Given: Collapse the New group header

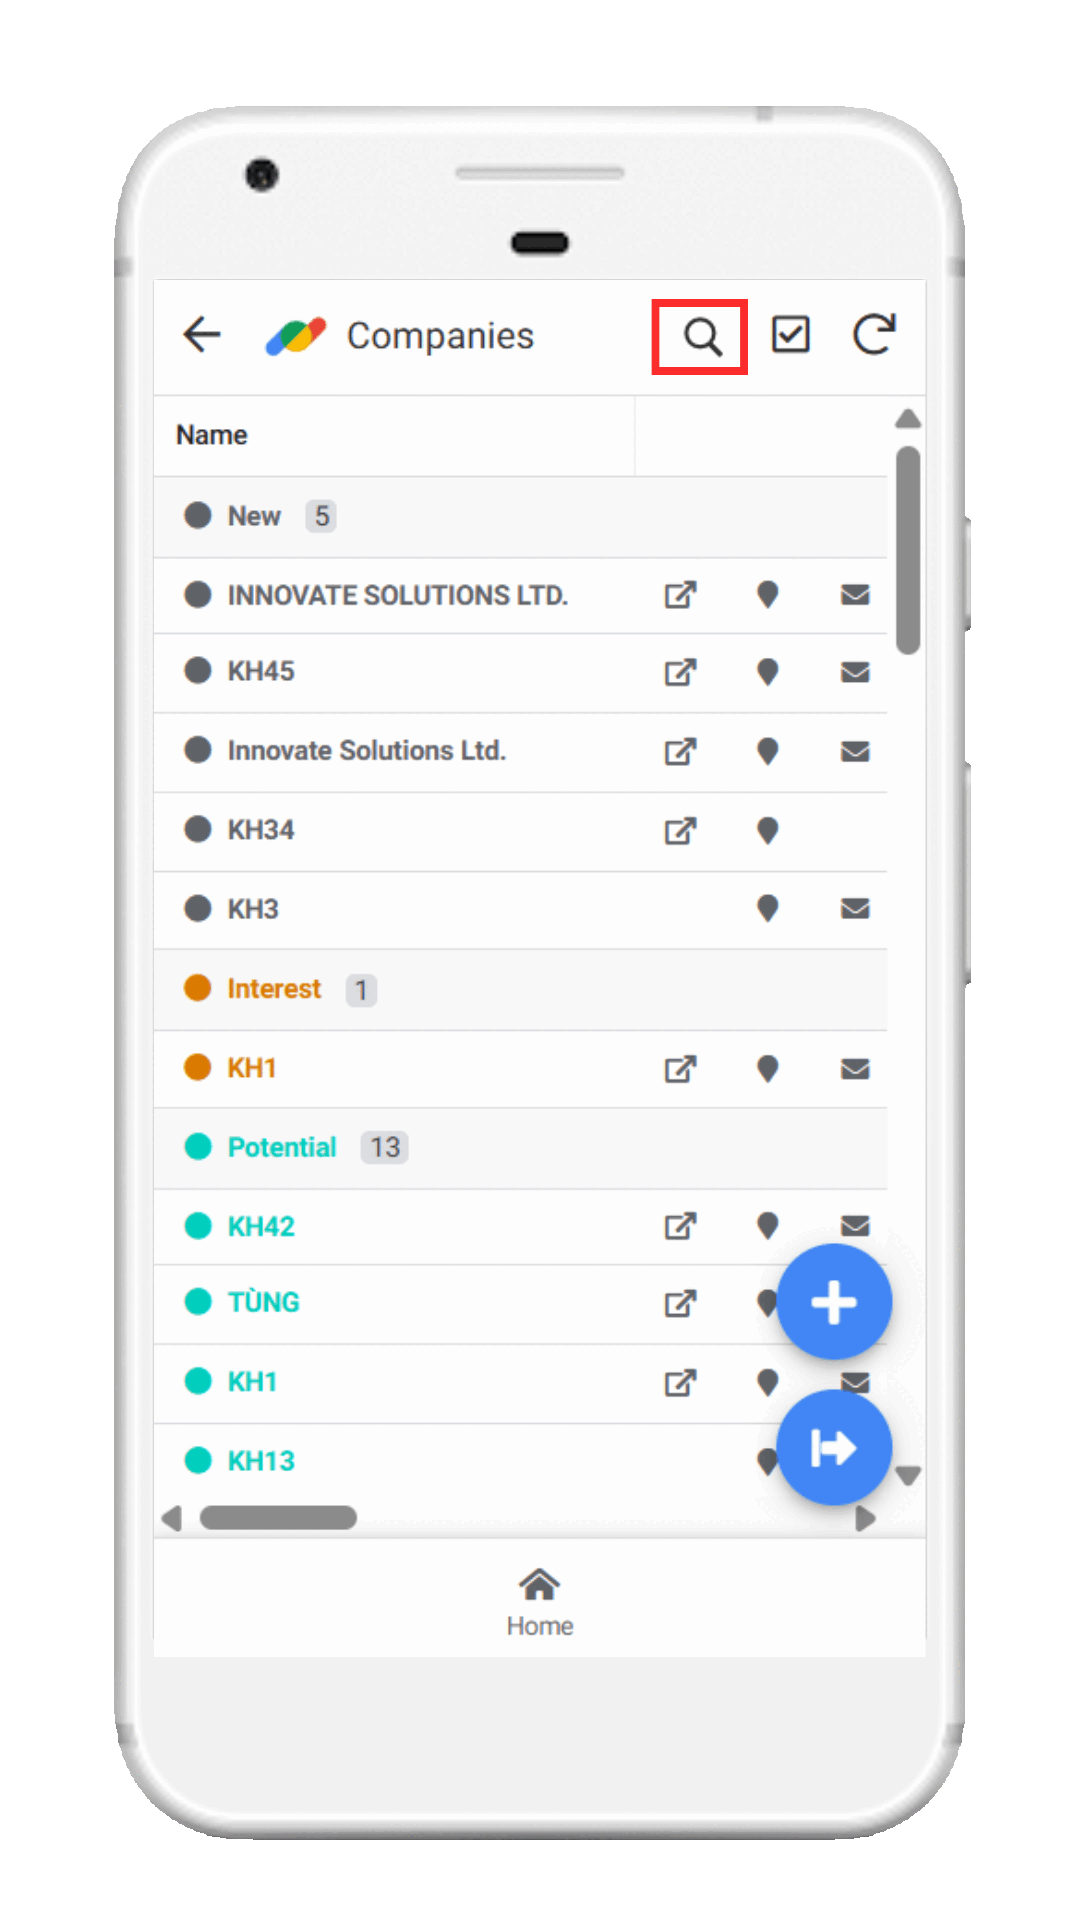Looking at the screenshot, I should point(520,517).
